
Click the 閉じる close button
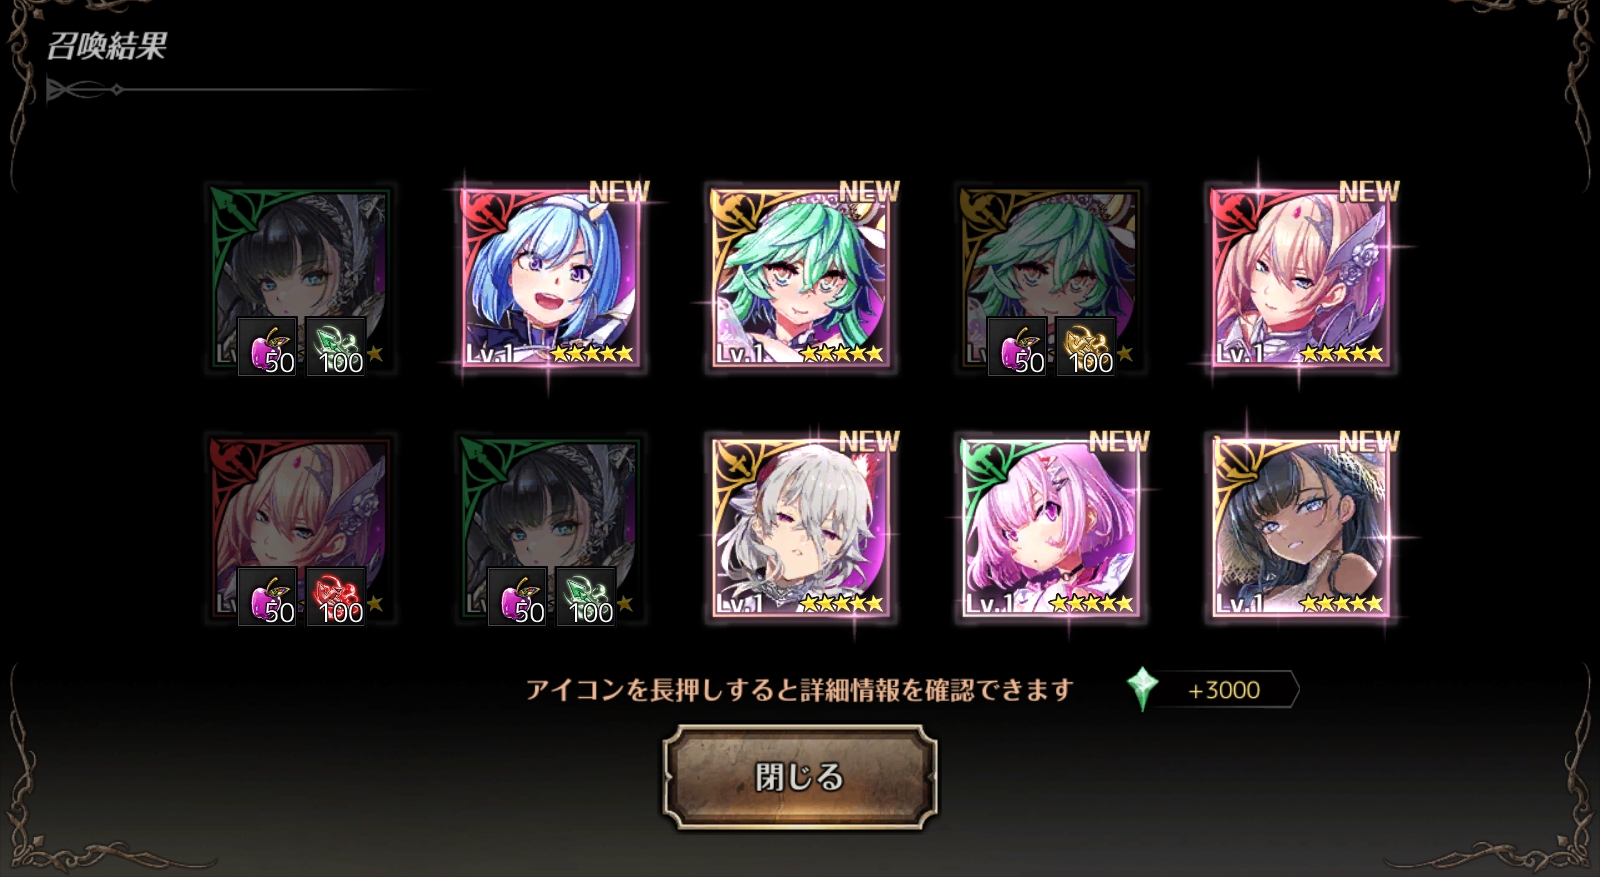[800, 777]
